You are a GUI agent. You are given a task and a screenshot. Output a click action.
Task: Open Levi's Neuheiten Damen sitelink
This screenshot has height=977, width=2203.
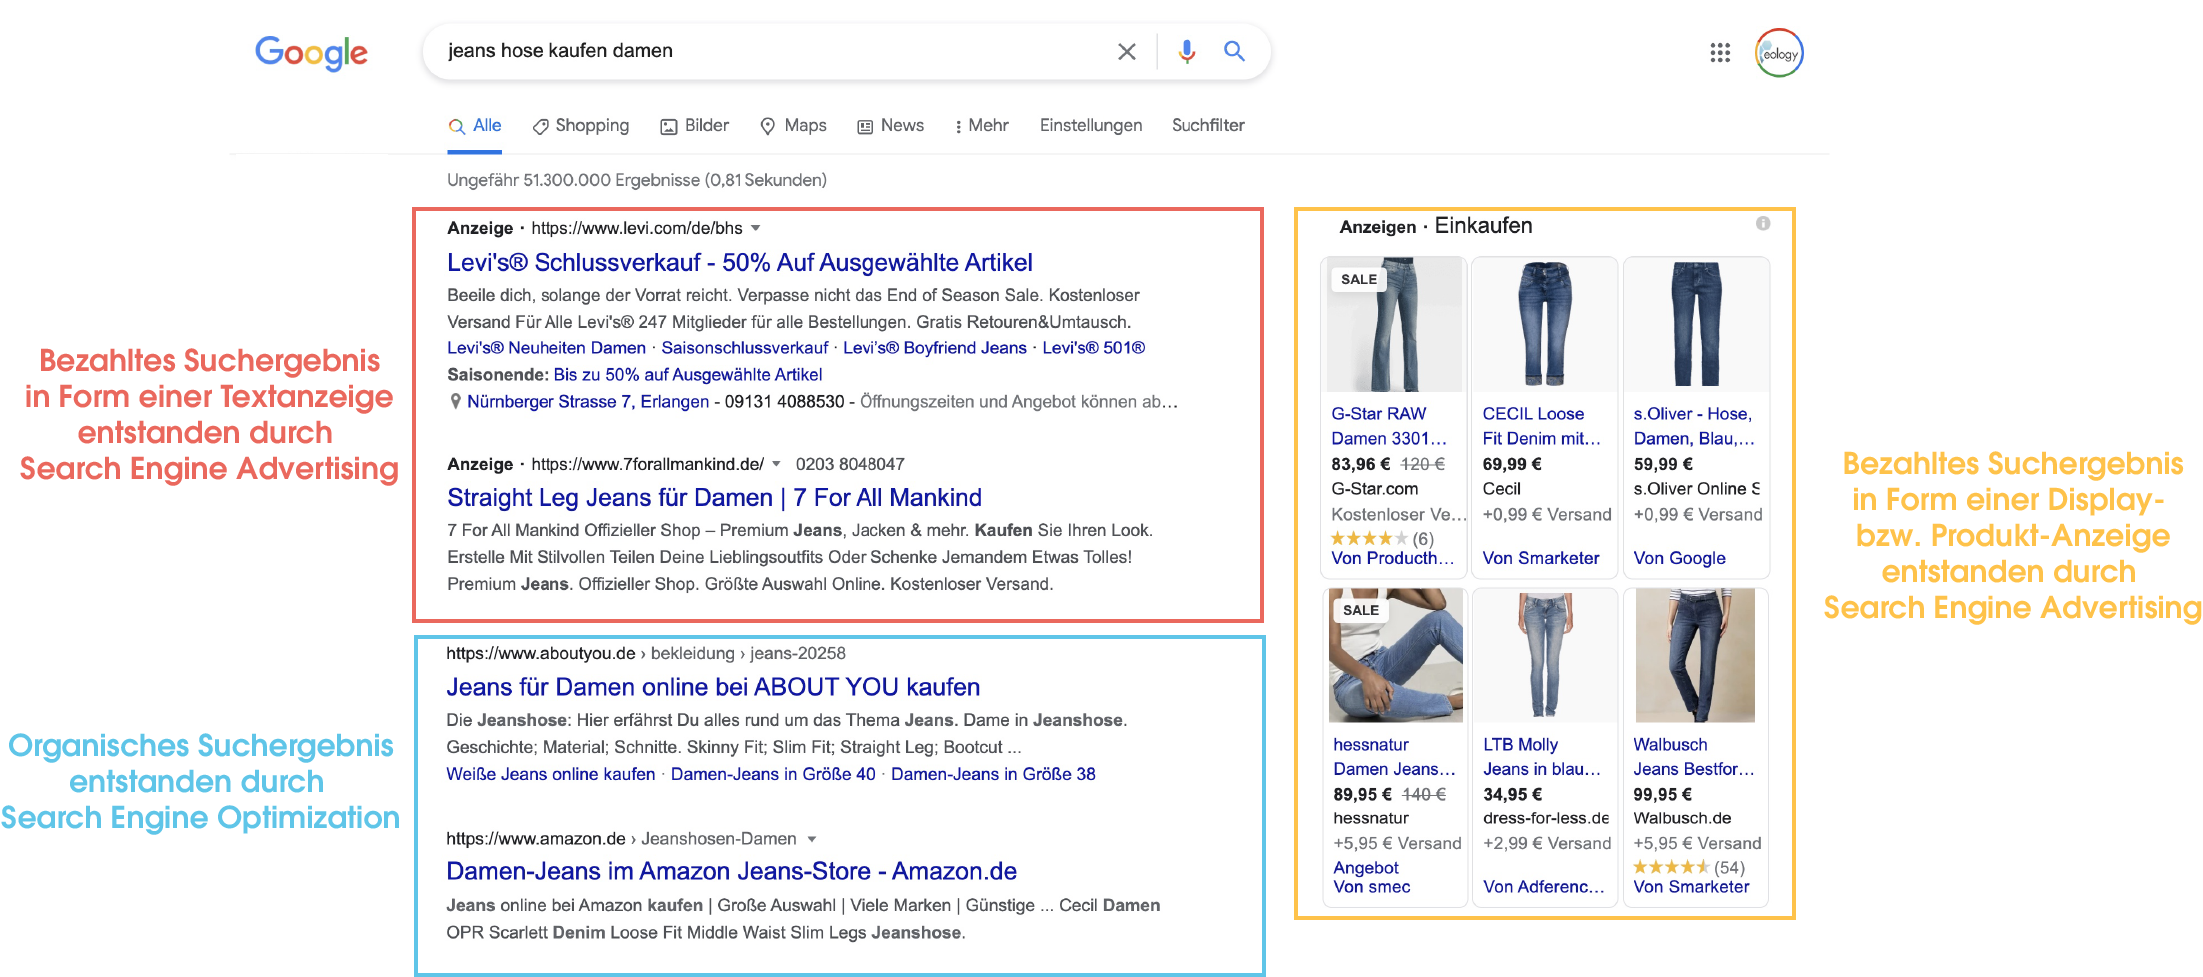[x=546, y=348]
